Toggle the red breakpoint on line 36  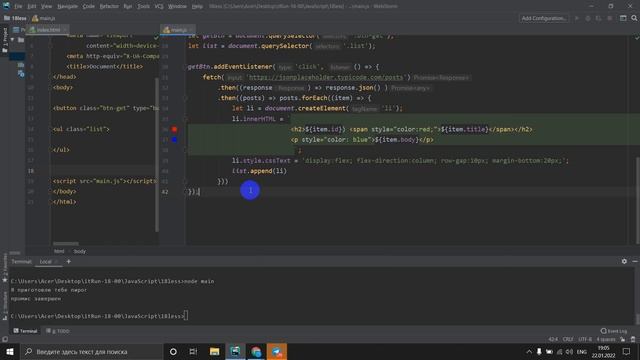click(x=174, y=129)
